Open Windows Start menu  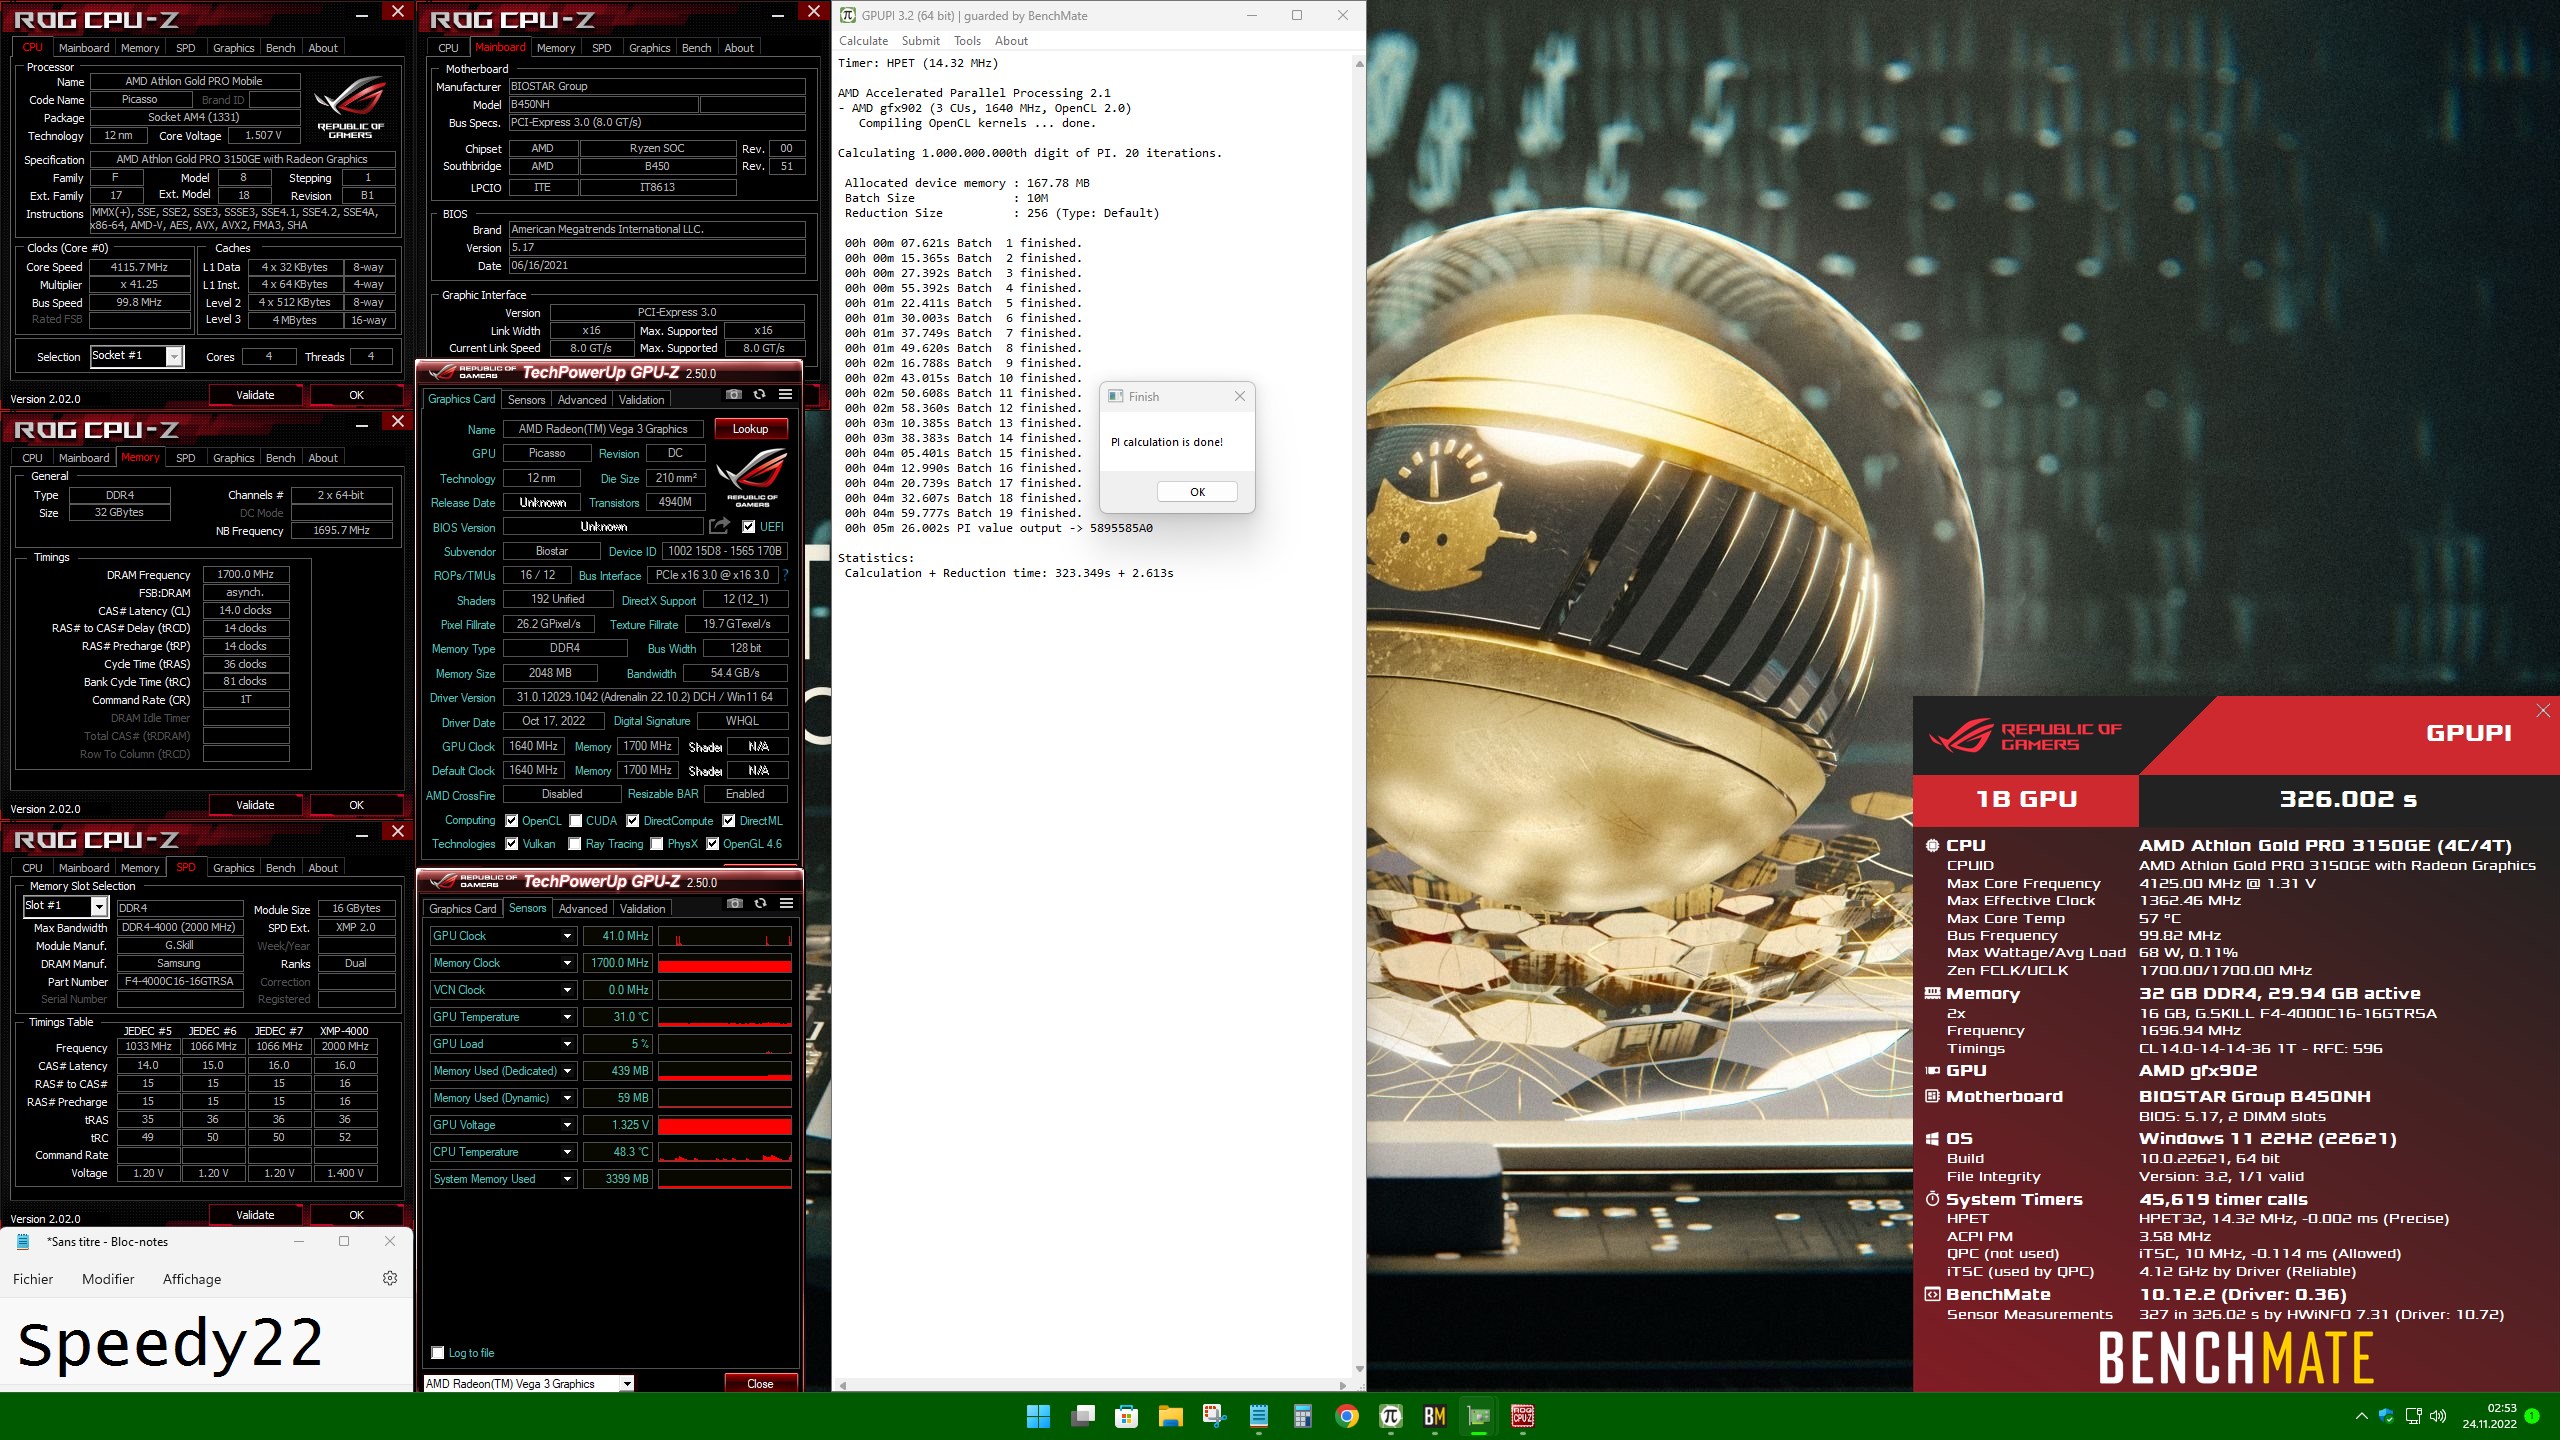pyautogui.click(x=1038, y=1416)
